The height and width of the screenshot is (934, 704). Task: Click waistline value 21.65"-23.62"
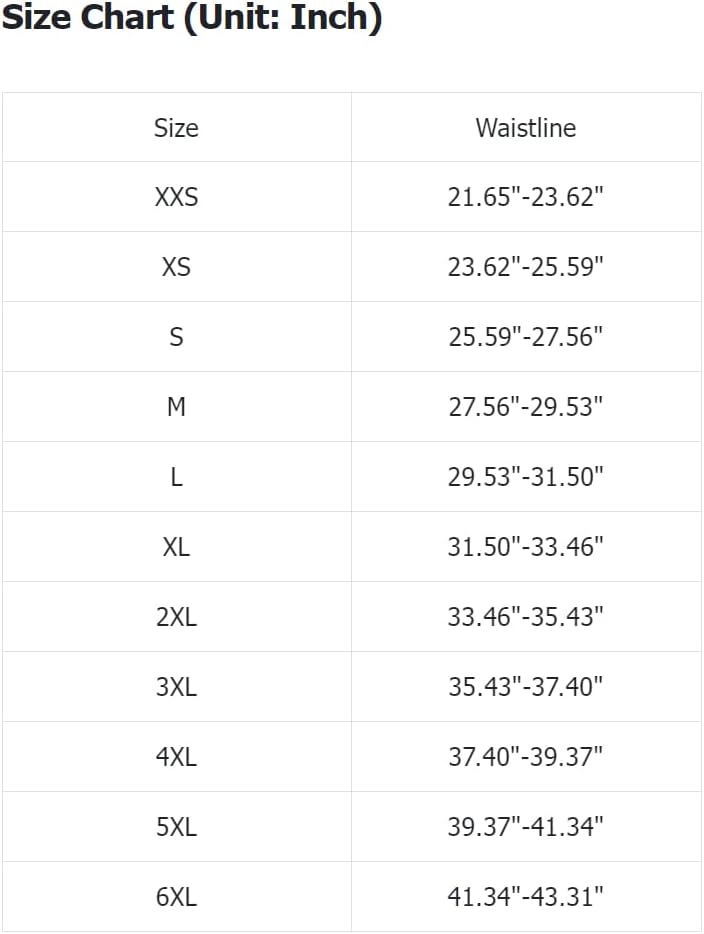pyautogui.click(x=526, y=197)
